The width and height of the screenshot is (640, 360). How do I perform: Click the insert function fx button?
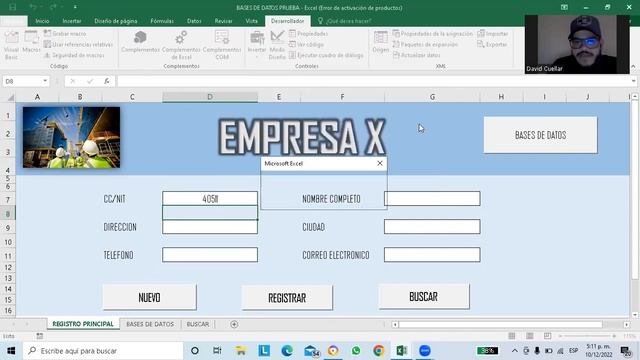click(107, 81)
